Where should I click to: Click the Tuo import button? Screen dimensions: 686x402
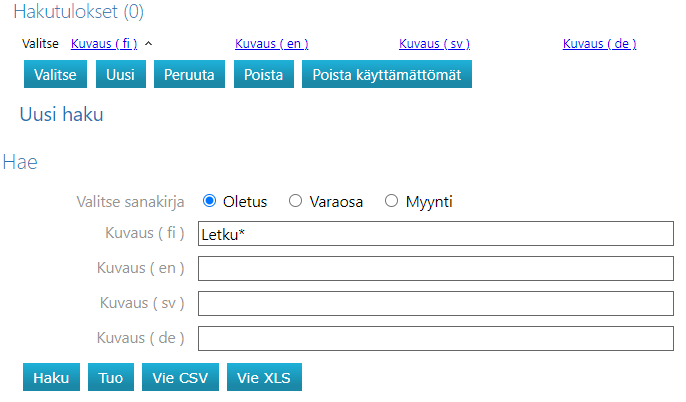111,378
